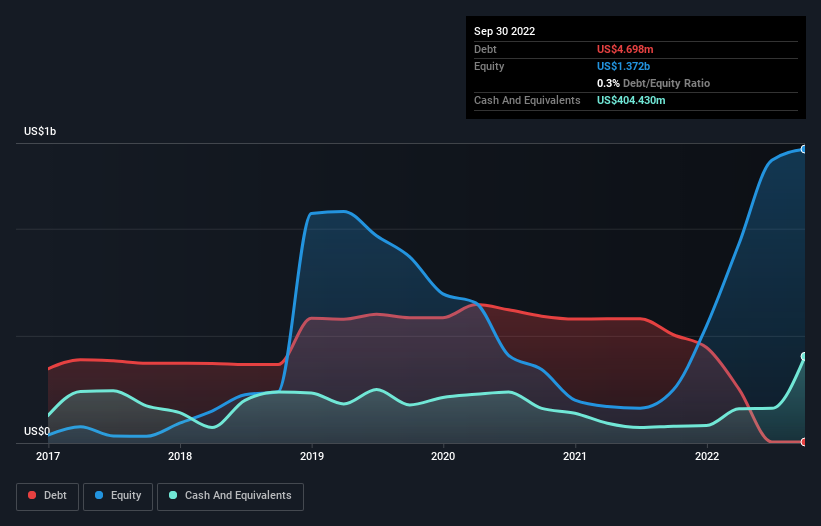Screen dimensions: 821x526
Task: Click the 2018 x-axis label
Action: 180,456
